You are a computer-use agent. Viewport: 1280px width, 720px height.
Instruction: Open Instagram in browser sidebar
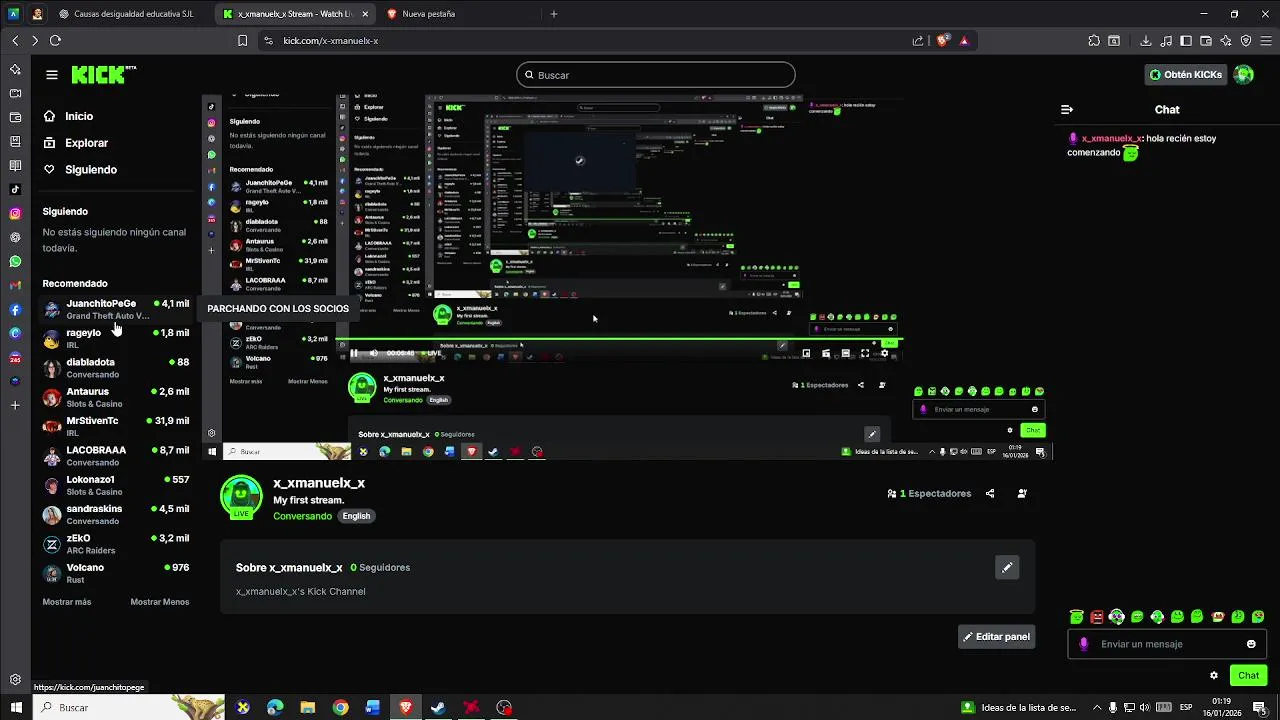pyautogui.click(x=15, y=214)
